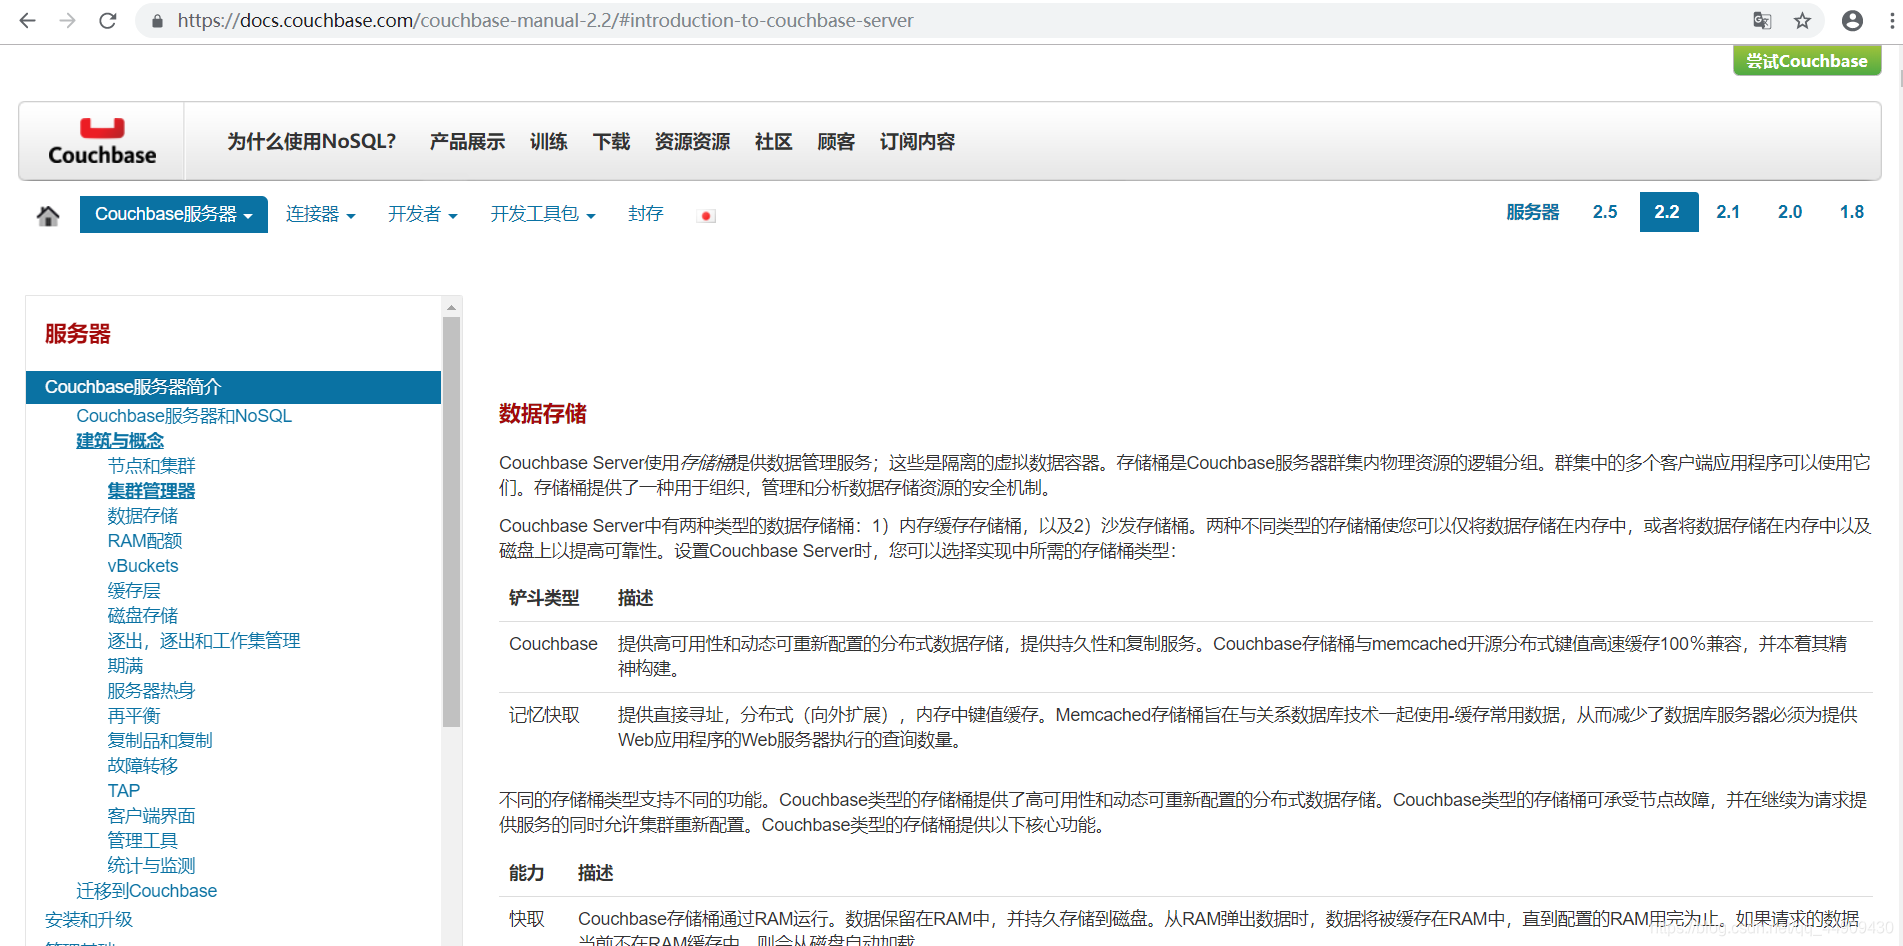Image resolution: width=1903 pixels, height=946 pixels.
Task: Open the 顾客 menu item
Action: tap(836, 141)
